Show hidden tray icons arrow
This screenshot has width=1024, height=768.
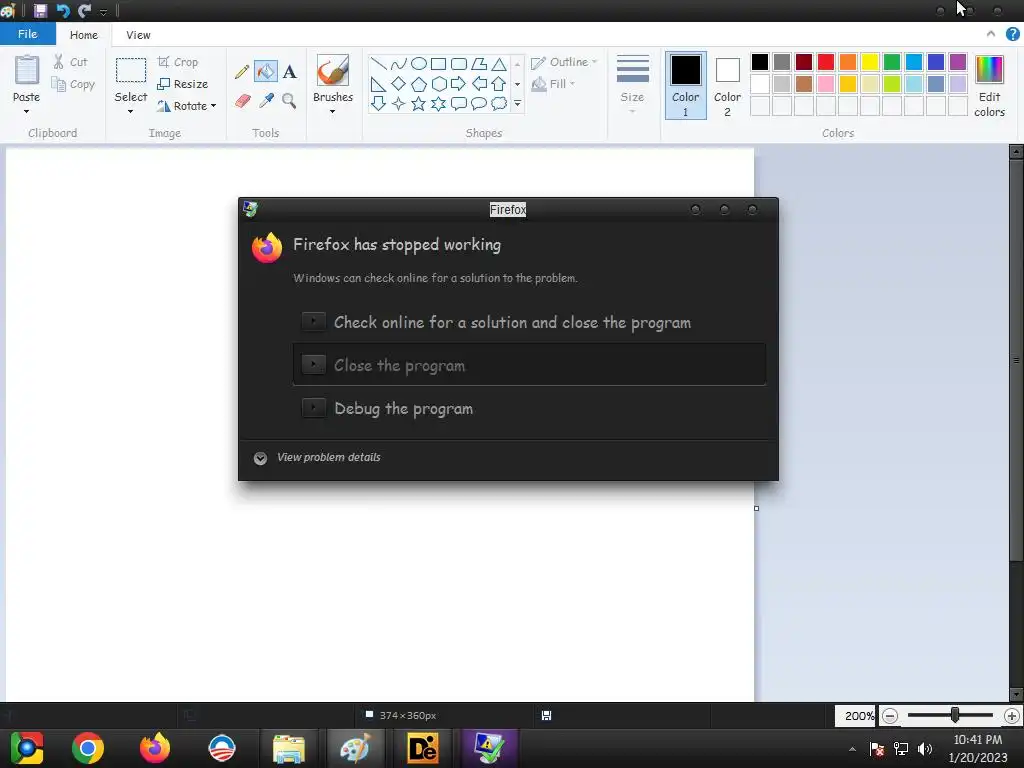852,749
